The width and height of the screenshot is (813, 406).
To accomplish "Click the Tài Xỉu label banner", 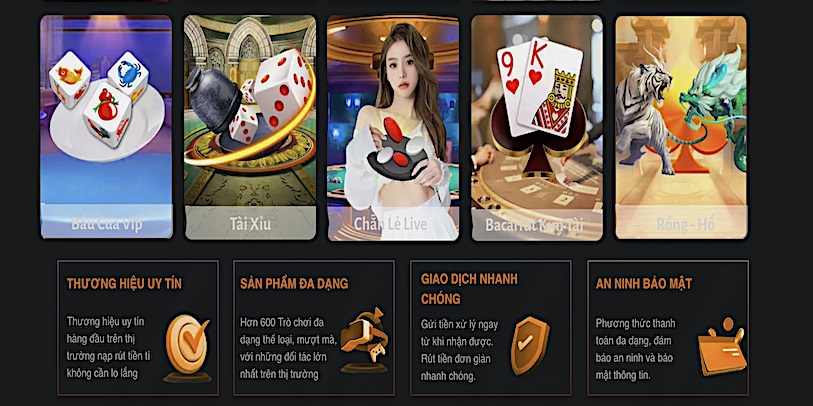I will click(250, 223).
